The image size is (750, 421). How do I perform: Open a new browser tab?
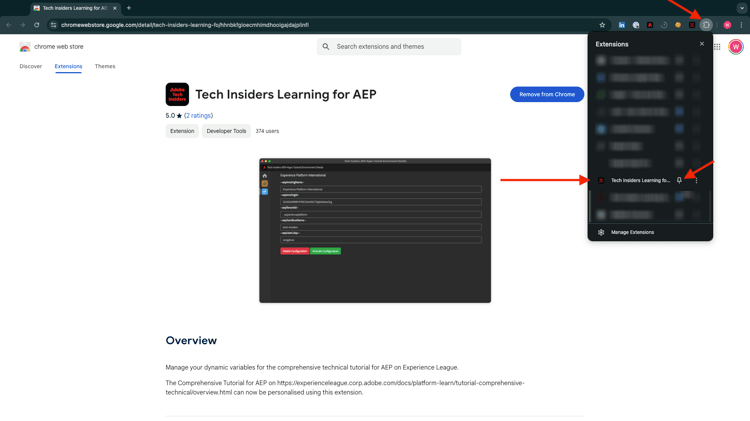pyautogui.click(x=129, y=8)
